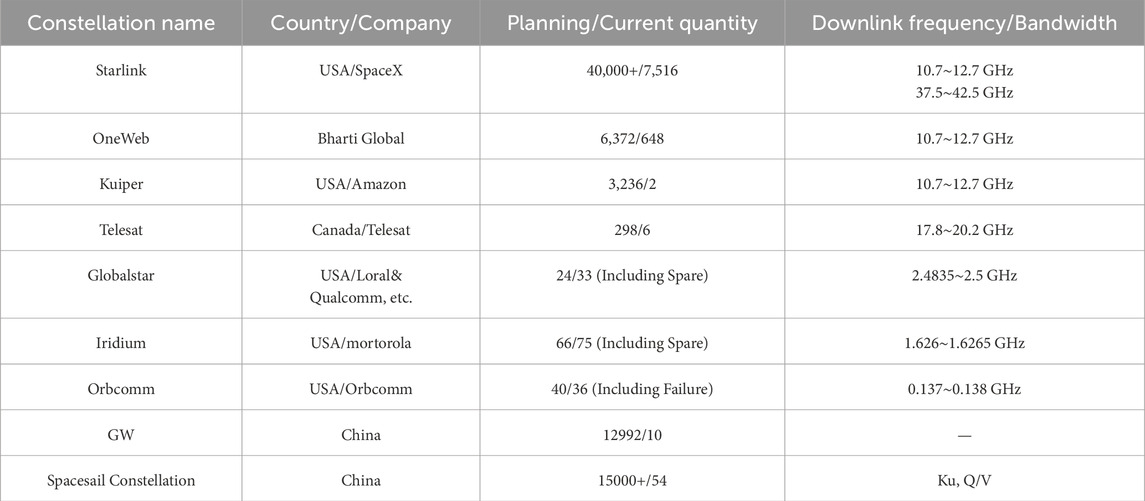Click the Spacesail Constellation cell
1145x501 pixels.
coord(121,480)
